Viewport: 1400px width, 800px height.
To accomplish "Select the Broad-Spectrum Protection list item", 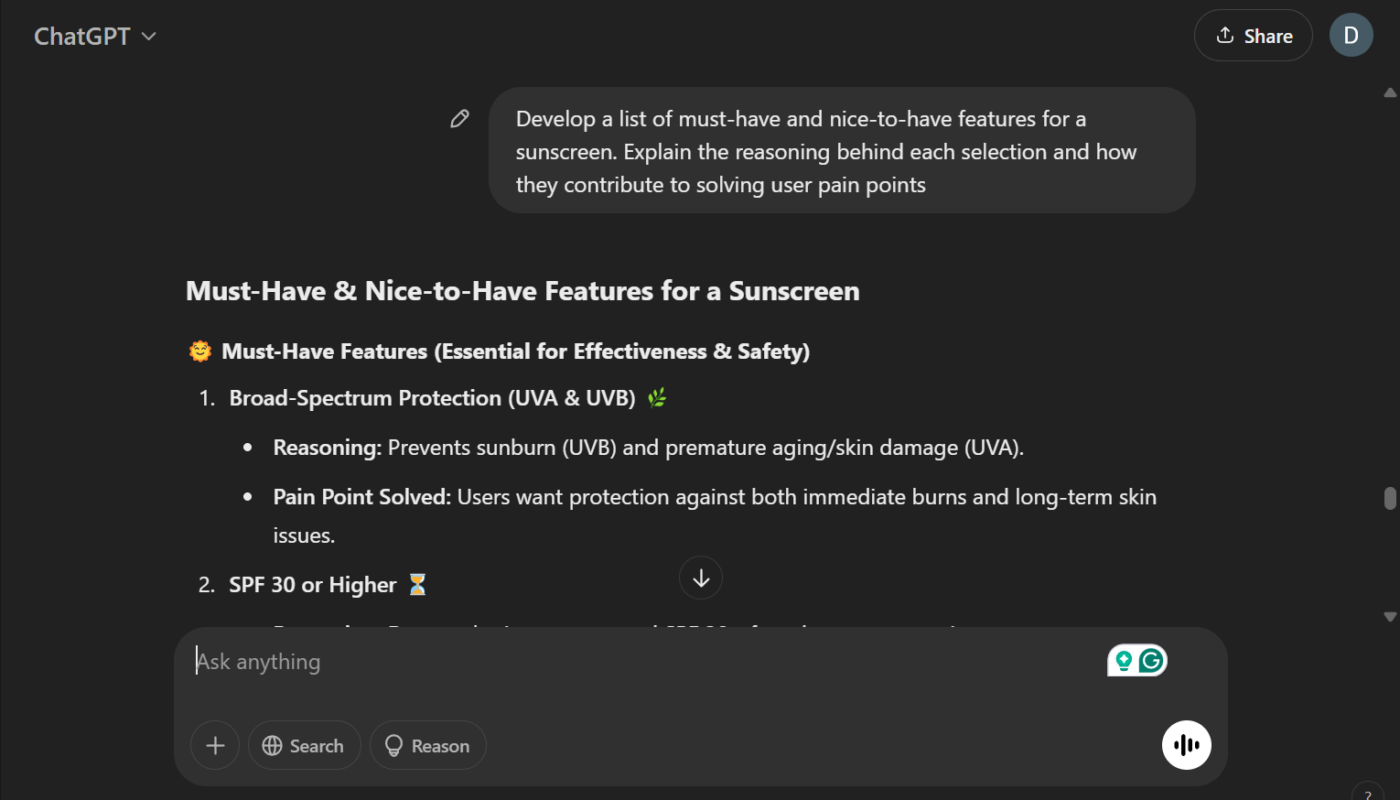I will pyautogui.click(x=432, y=398).
